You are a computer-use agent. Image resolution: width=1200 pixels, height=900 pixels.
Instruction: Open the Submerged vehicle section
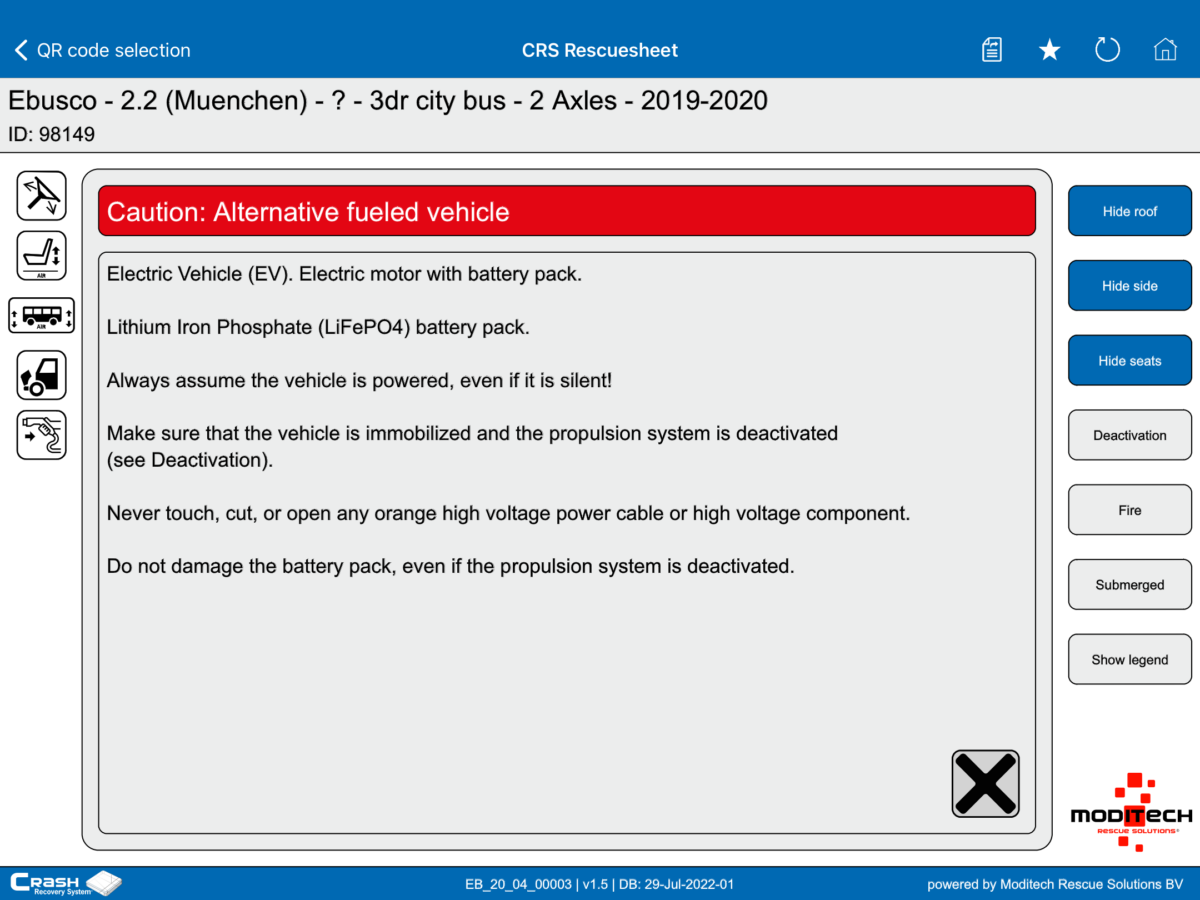1129,584
